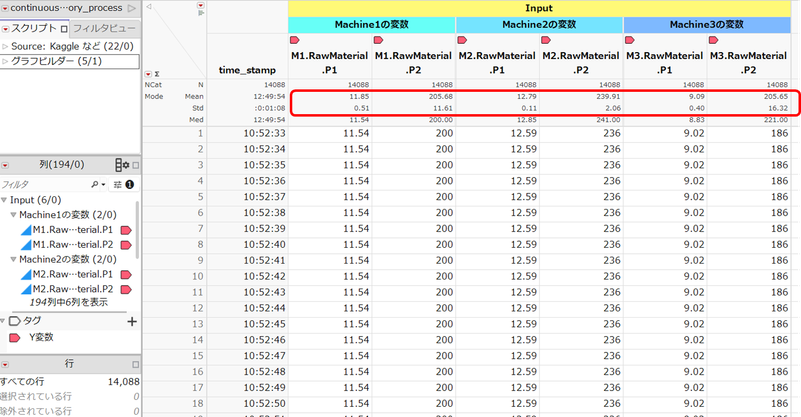Add a new tag with plus button
The width and height of the screenshot is (801, 417).
[x=132, y=321]
